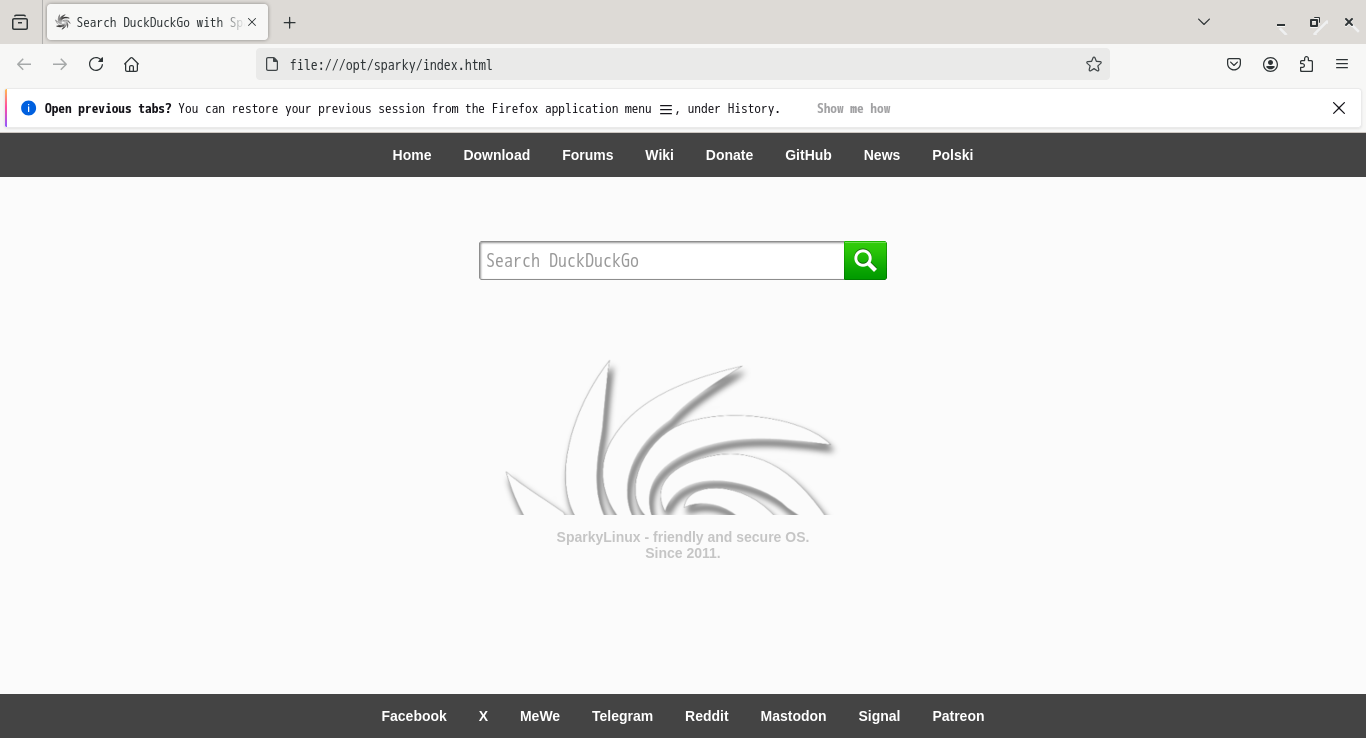1366x738 pixels.
Task: Click the "SparkyLinux - friendly and secure OS." text
Action: (683, 537)
